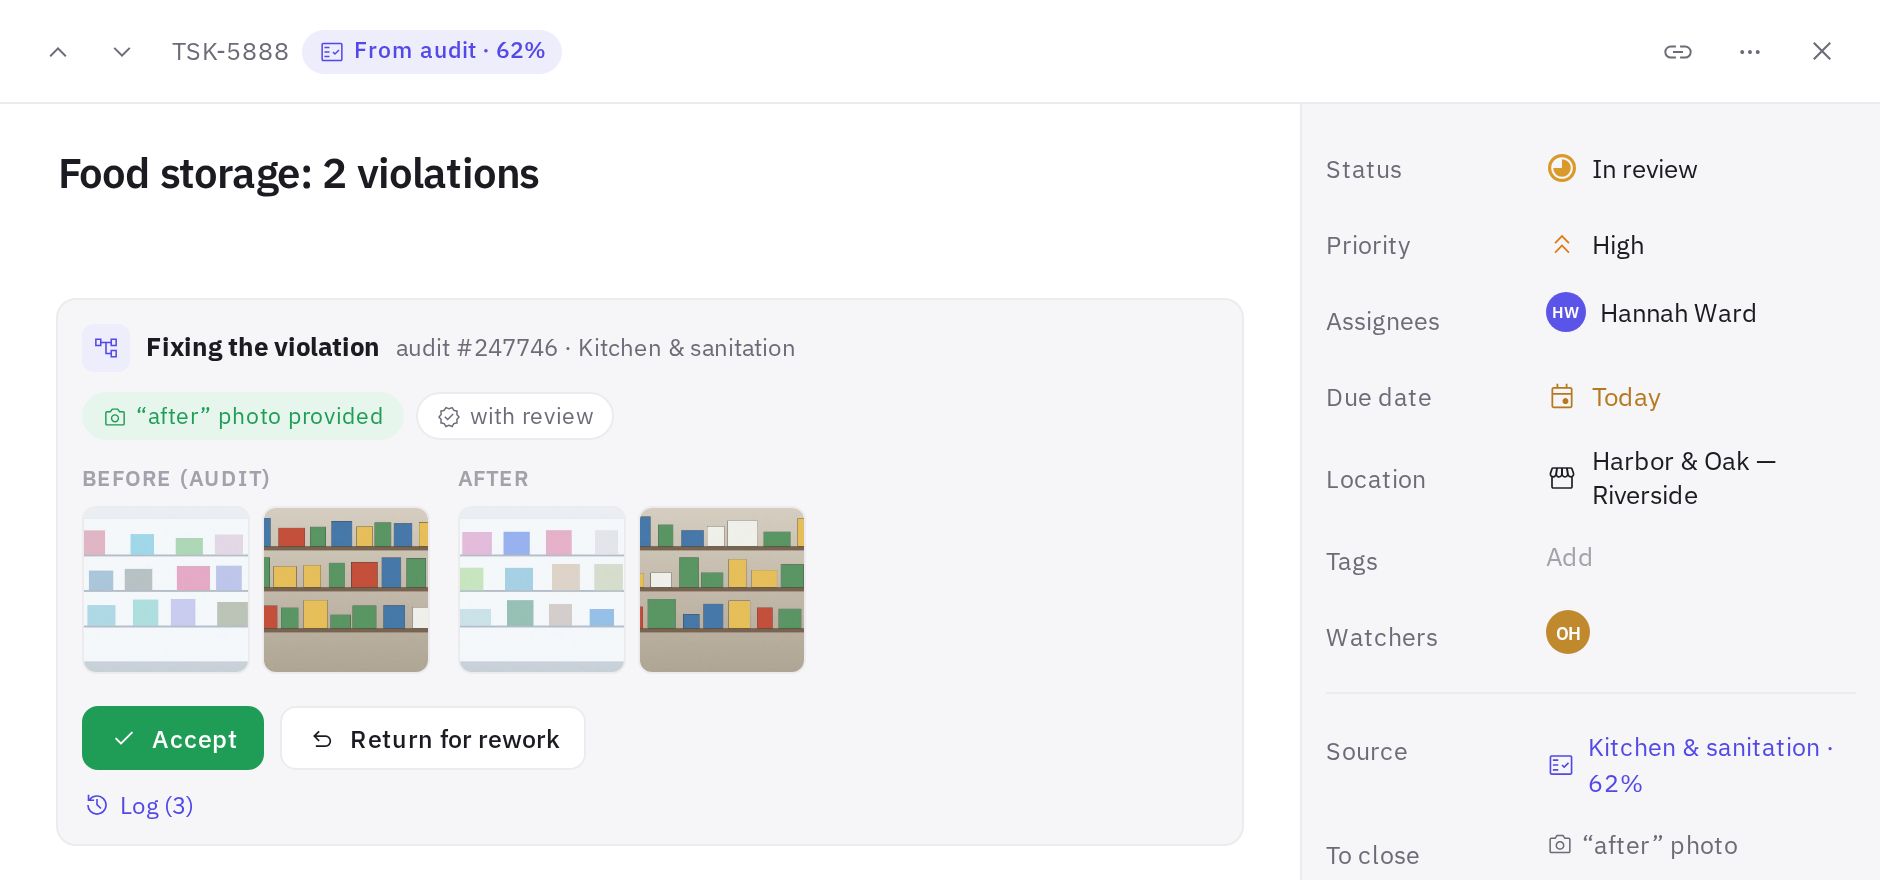Screen dimensions: 1880x880
Task: Change the High priority value
Action: click(1596, 245)
